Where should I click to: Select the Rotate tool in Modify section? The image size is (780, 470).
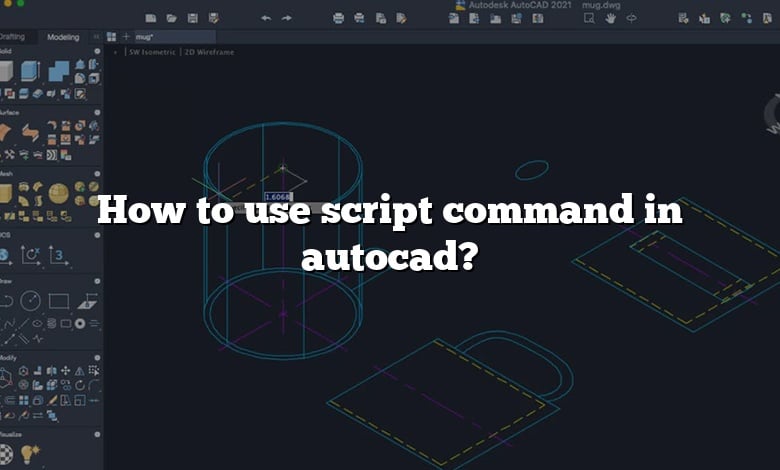[80, 385]
